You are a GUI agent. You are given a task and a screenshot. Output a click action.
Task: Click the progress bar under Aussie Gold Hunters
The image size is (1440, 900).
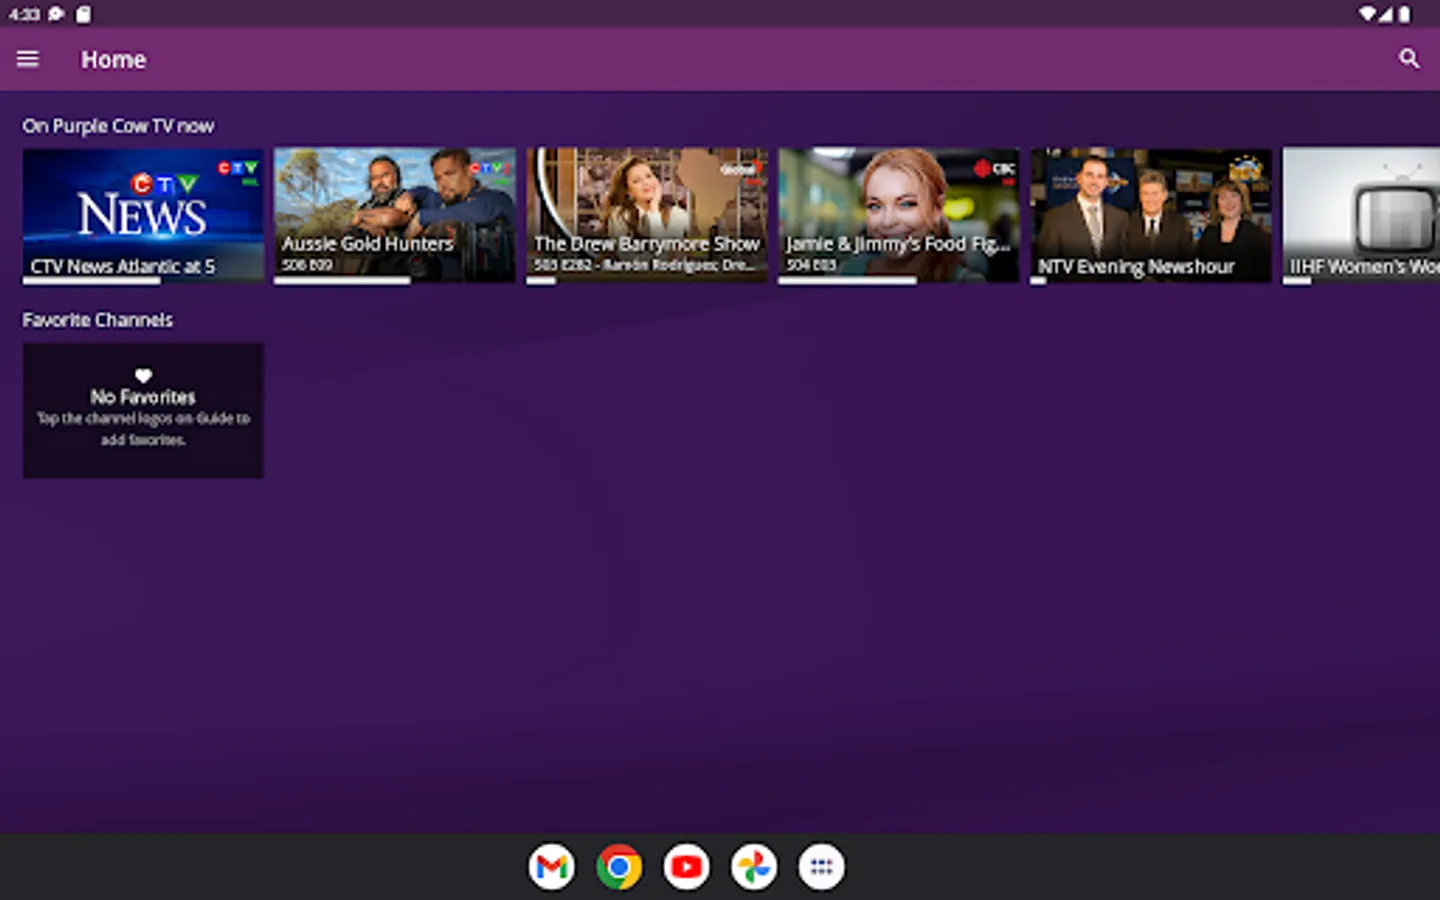pyautogui.click(x=395, y=281)
